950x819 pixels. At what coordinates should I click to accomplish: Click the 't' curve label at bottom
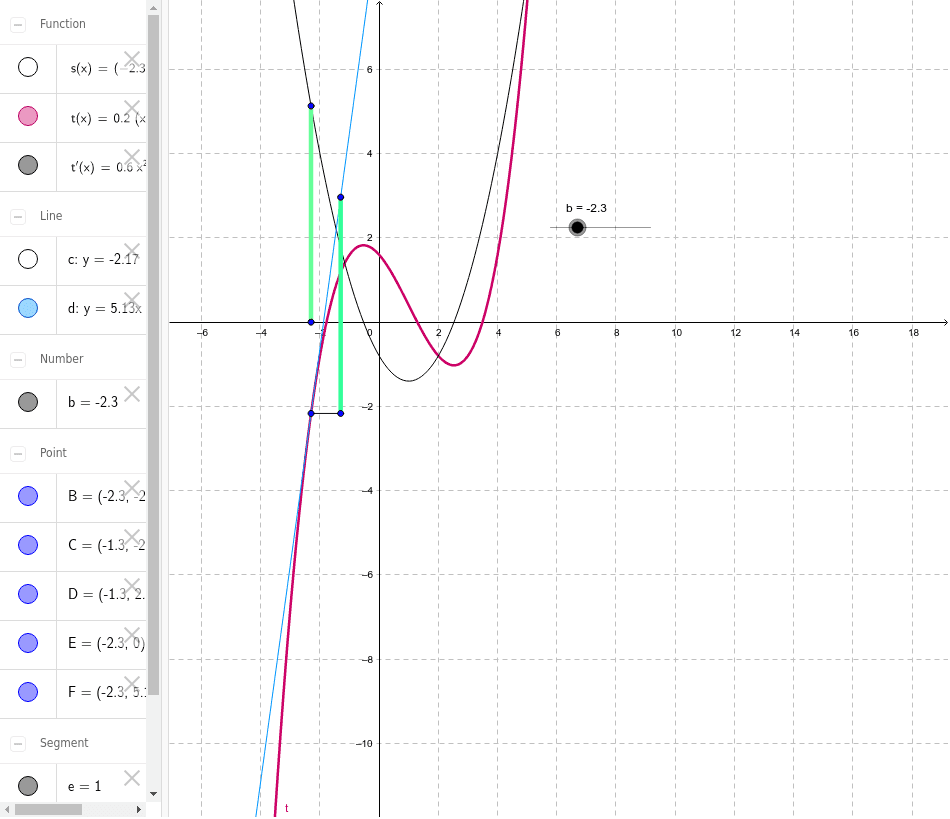coord(287,808)
